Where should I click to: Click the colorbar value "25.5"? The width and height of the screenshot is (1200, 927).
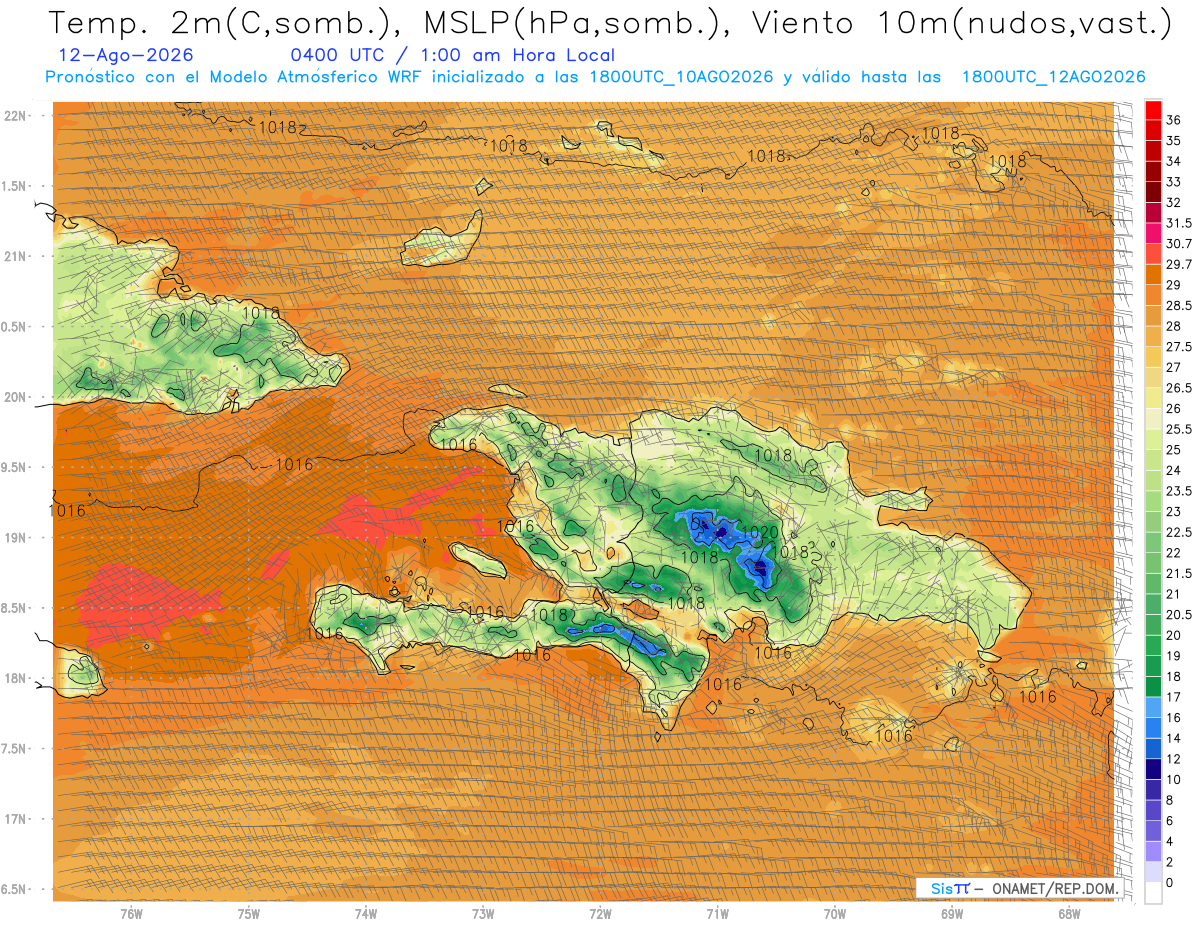click(x=1179, y=429)
